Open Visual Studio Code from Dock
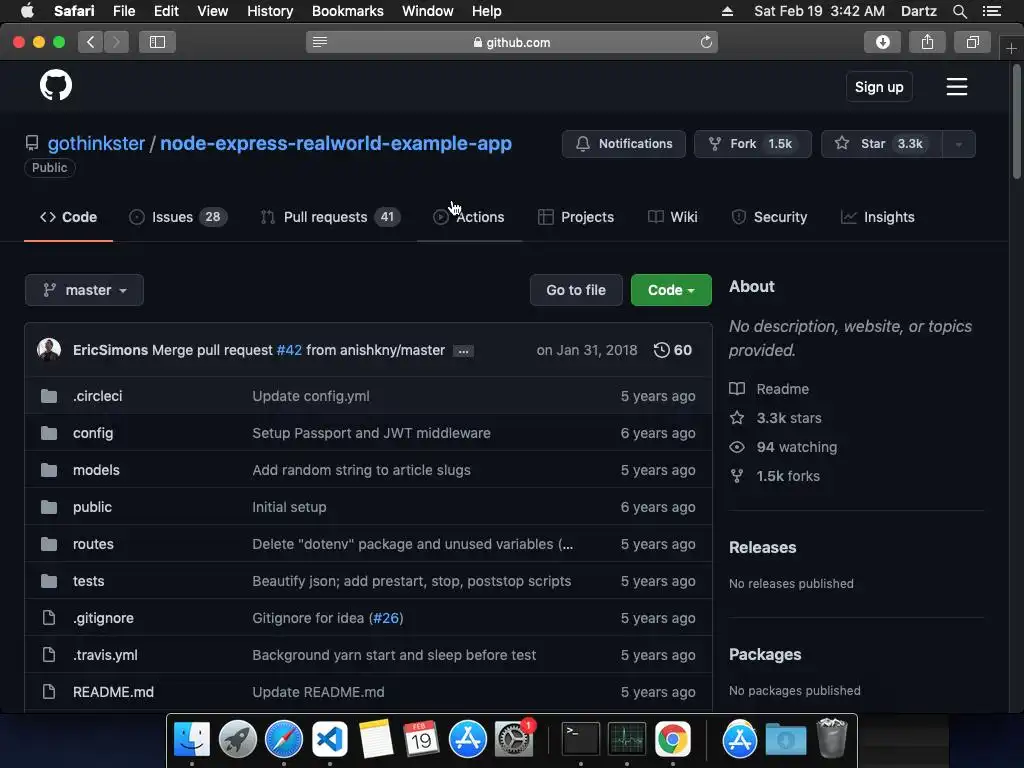This screenshot has height=768, width=1024. pos(330,739)
